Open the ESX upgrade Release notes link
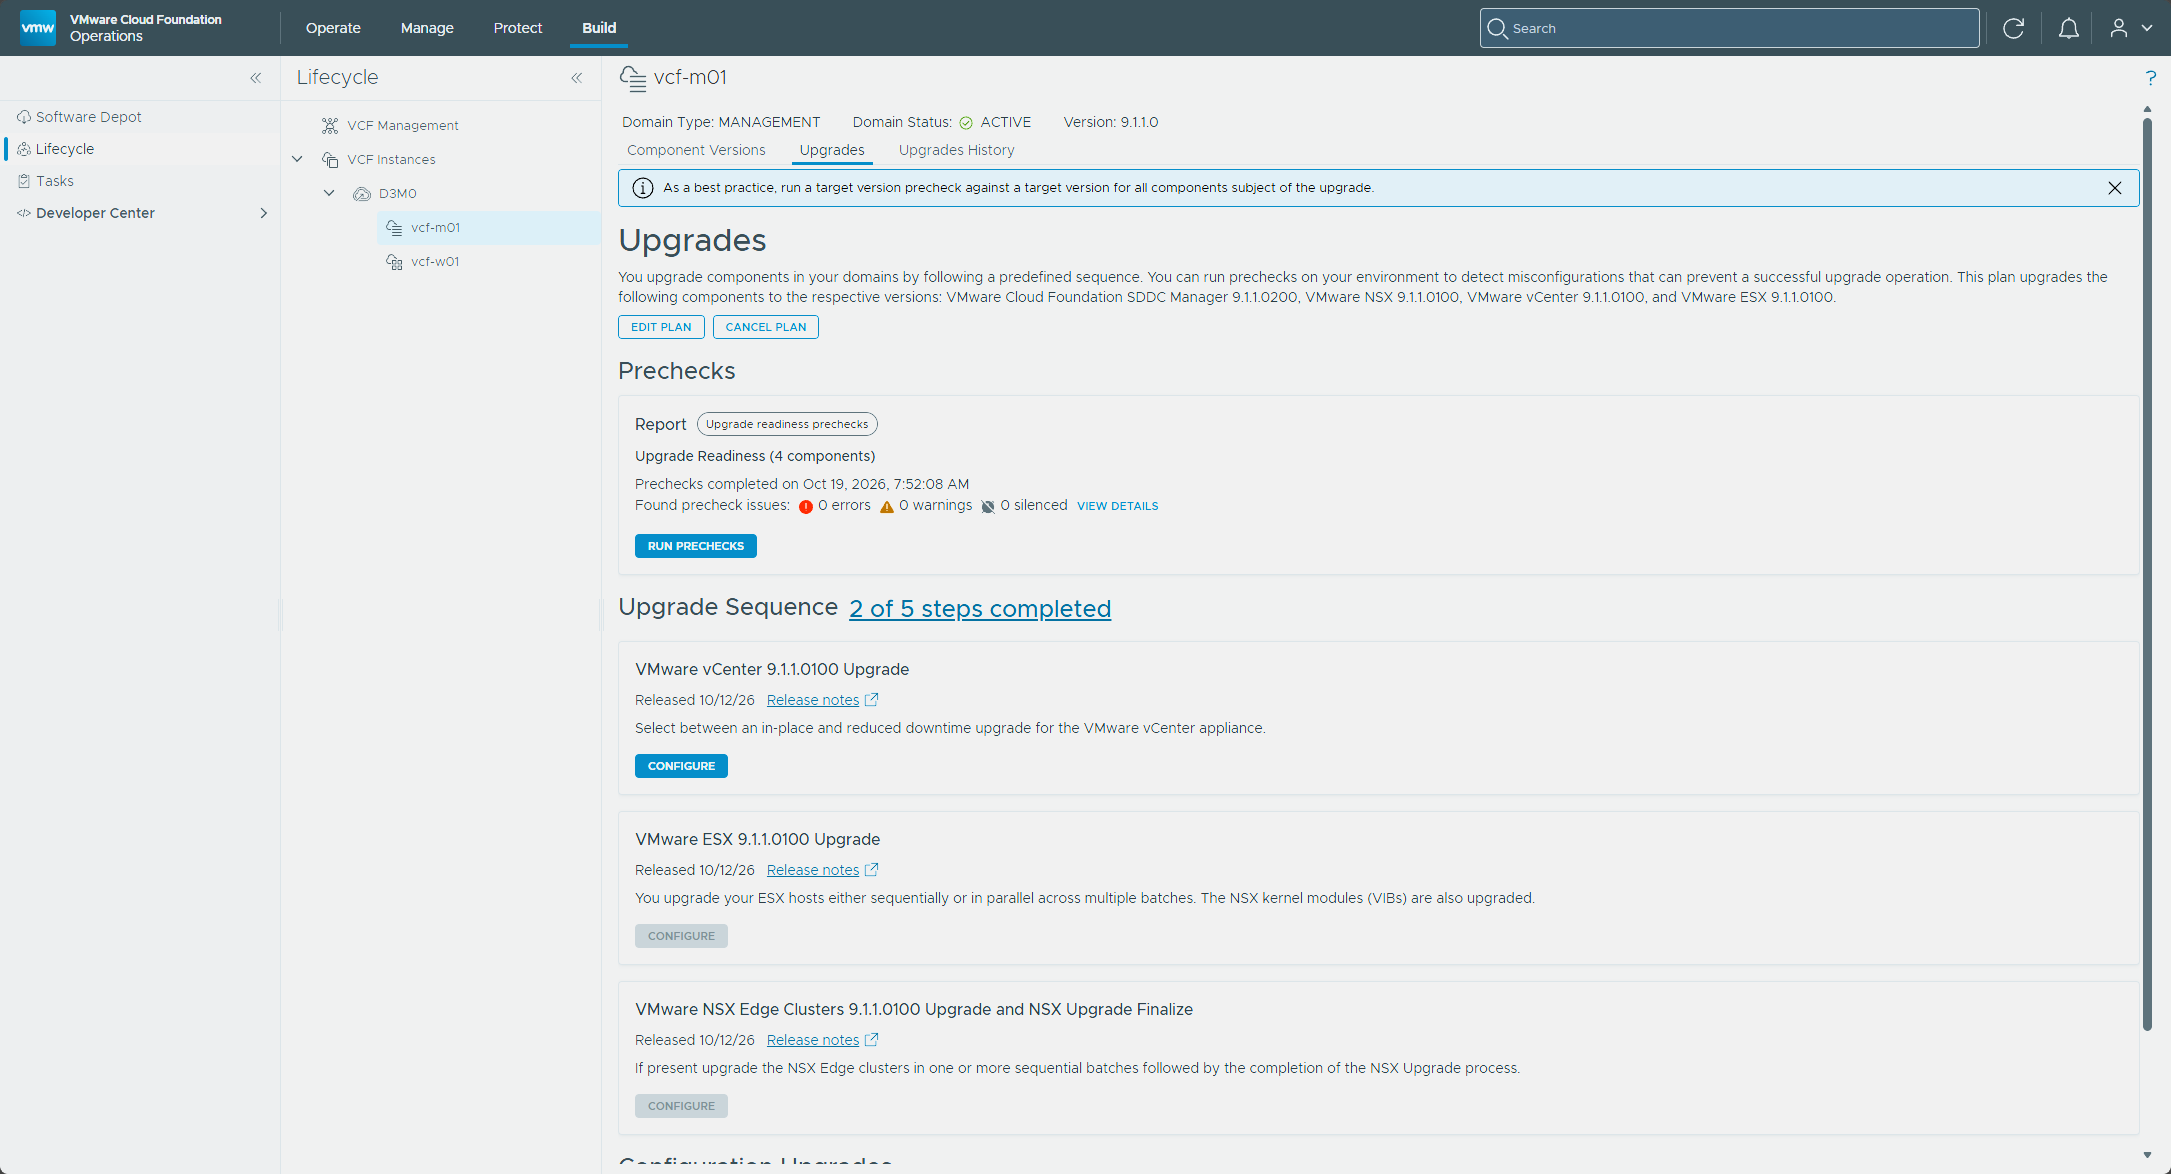 click(813, 870)
